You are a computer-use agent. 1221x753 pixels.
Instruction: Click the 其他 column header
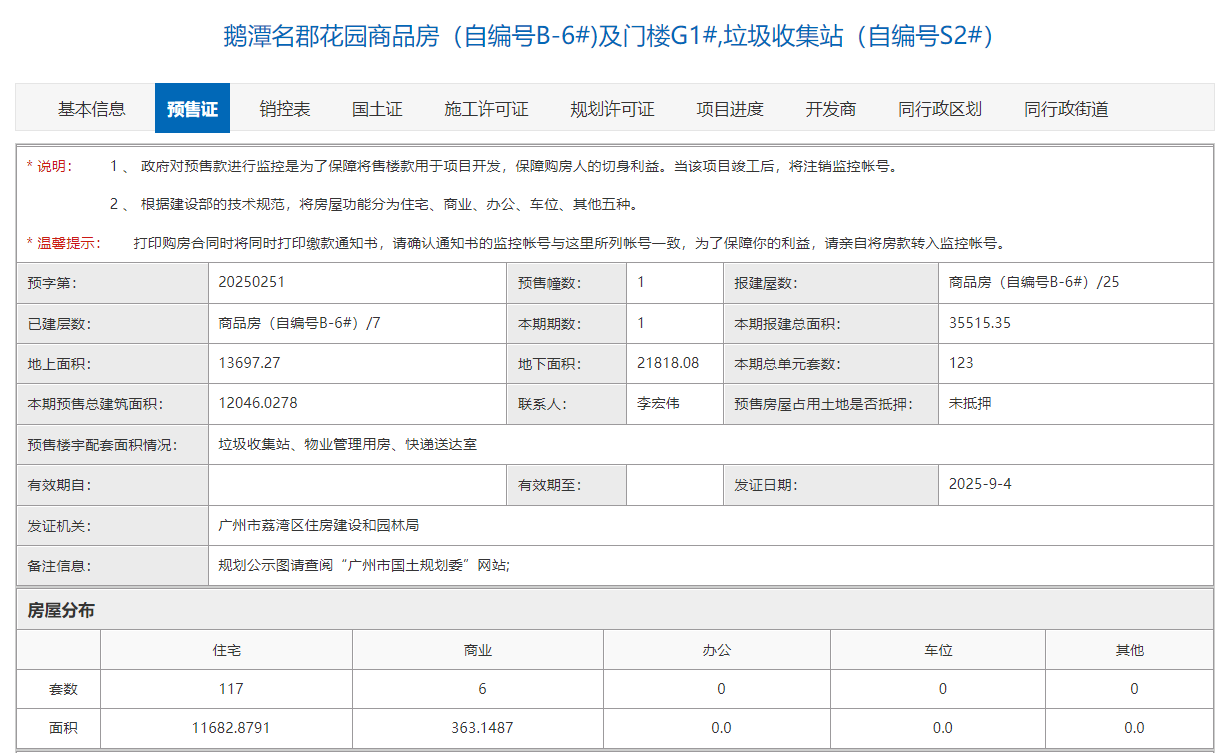point(1130,650)
